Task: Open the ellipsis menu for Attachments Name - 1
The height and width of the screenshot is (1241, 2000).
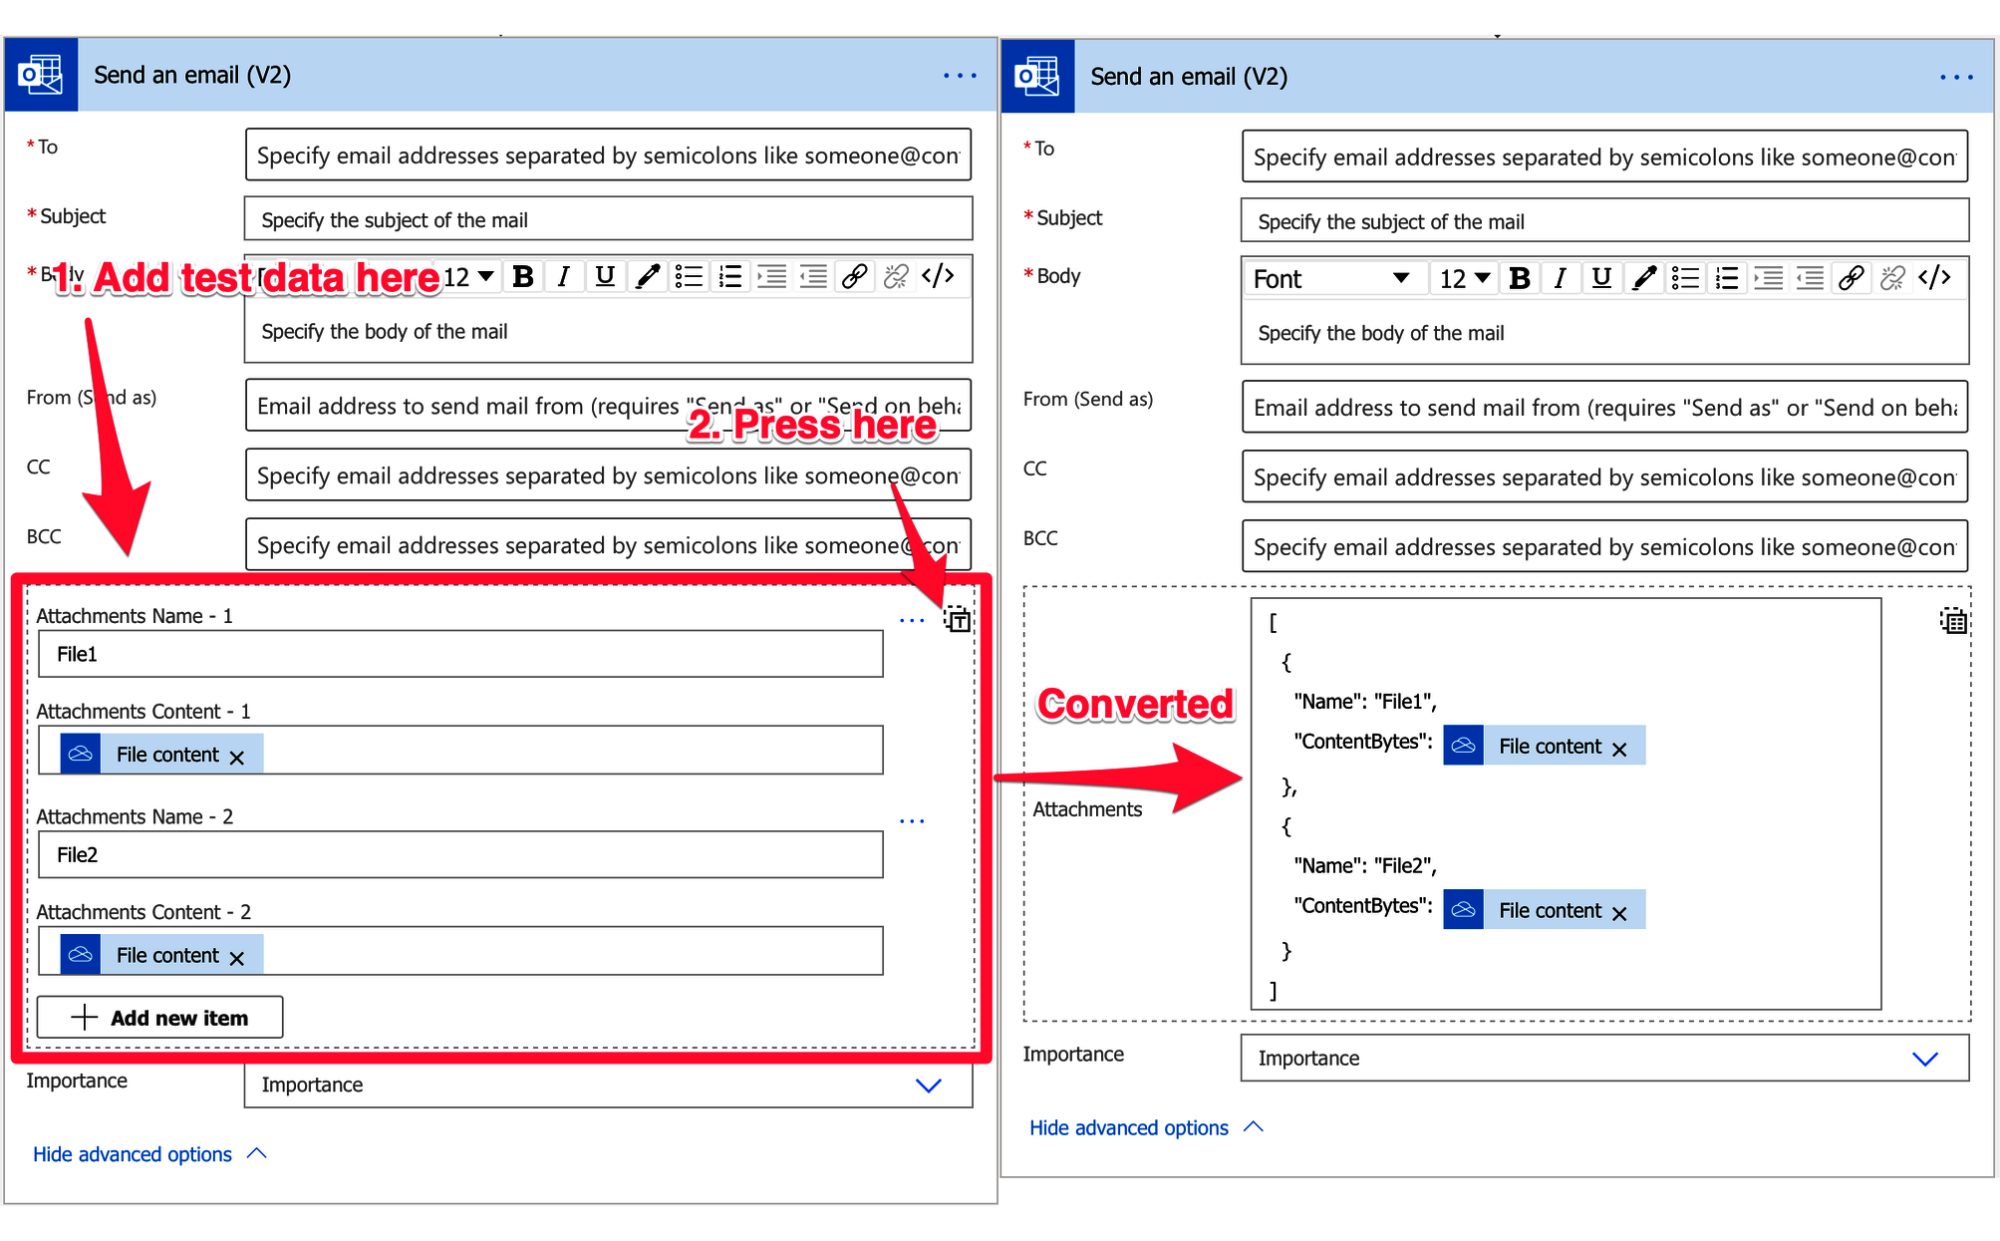Action: point(912,620)
